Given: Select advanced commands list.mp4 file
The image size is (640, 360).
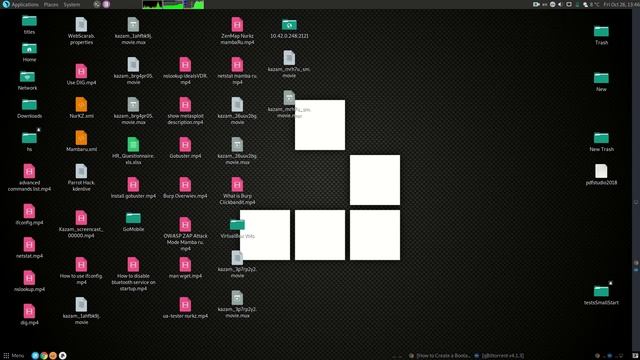Looking at the screenshot, I should pos(29,178).
